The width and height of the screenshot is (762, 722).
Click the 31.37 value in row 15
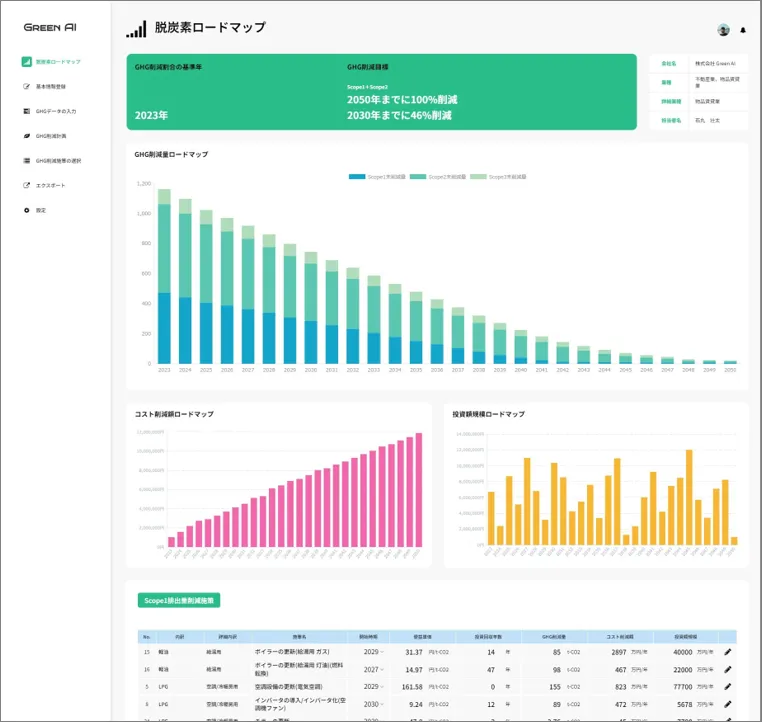(414, 652)
